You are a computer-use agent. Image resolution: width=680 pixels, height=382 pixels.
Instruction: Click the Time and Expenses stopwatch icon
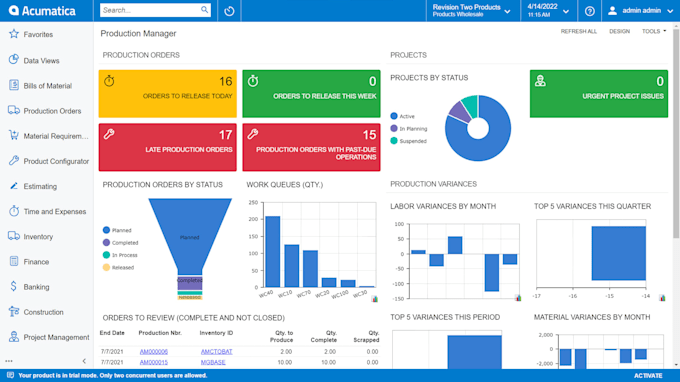tap(14, 211)
